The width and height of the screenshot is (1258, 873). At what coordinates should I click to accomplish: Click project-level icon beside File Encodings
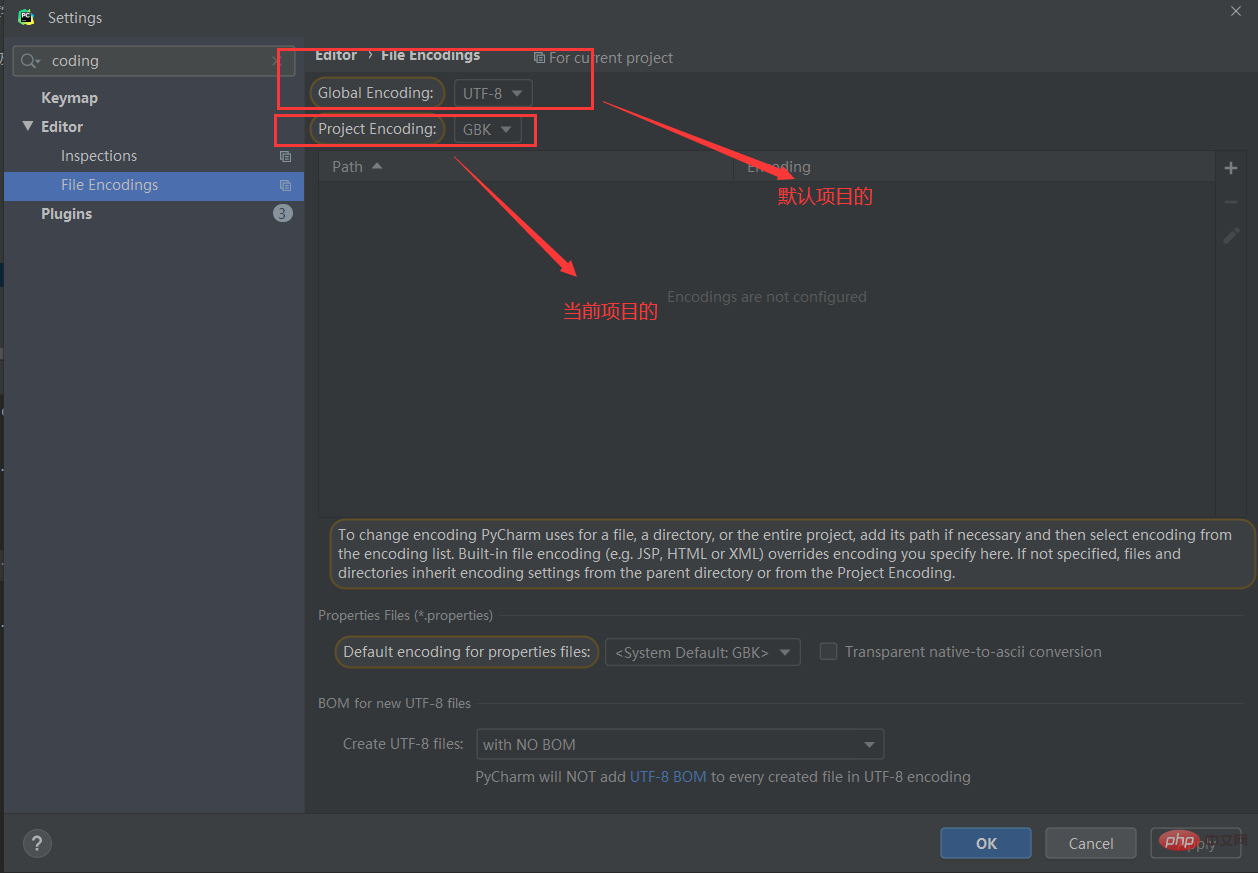tap(285, 185)
